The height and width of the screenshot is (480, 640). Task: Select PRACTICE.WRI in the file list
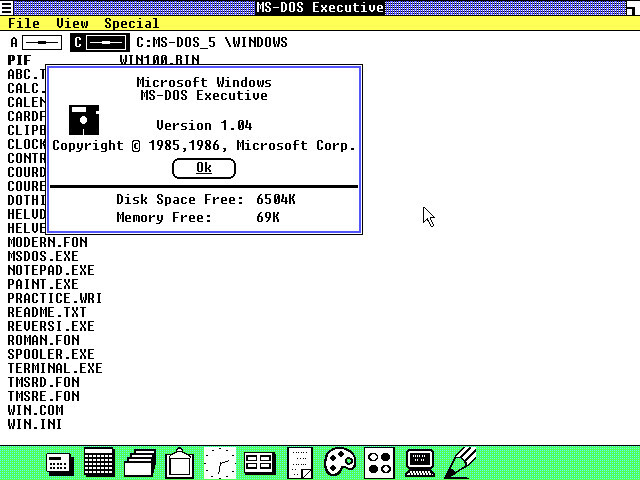[55, 298]
